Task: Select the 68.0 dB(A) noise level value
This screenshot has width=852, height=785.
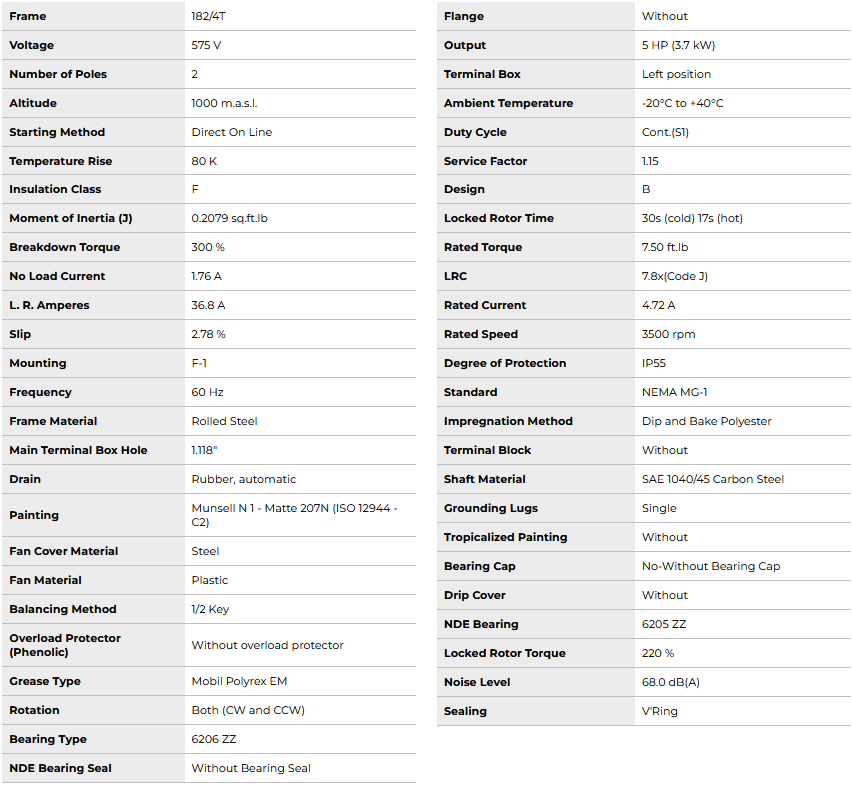Action: point(670,682)
